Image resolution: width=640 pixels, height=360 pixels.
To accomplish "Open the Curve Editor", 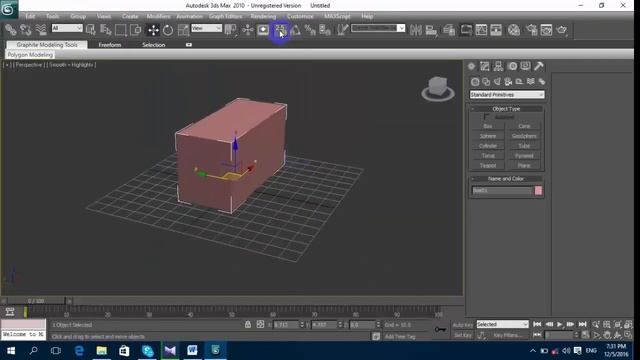I will [x=481, y=30].
